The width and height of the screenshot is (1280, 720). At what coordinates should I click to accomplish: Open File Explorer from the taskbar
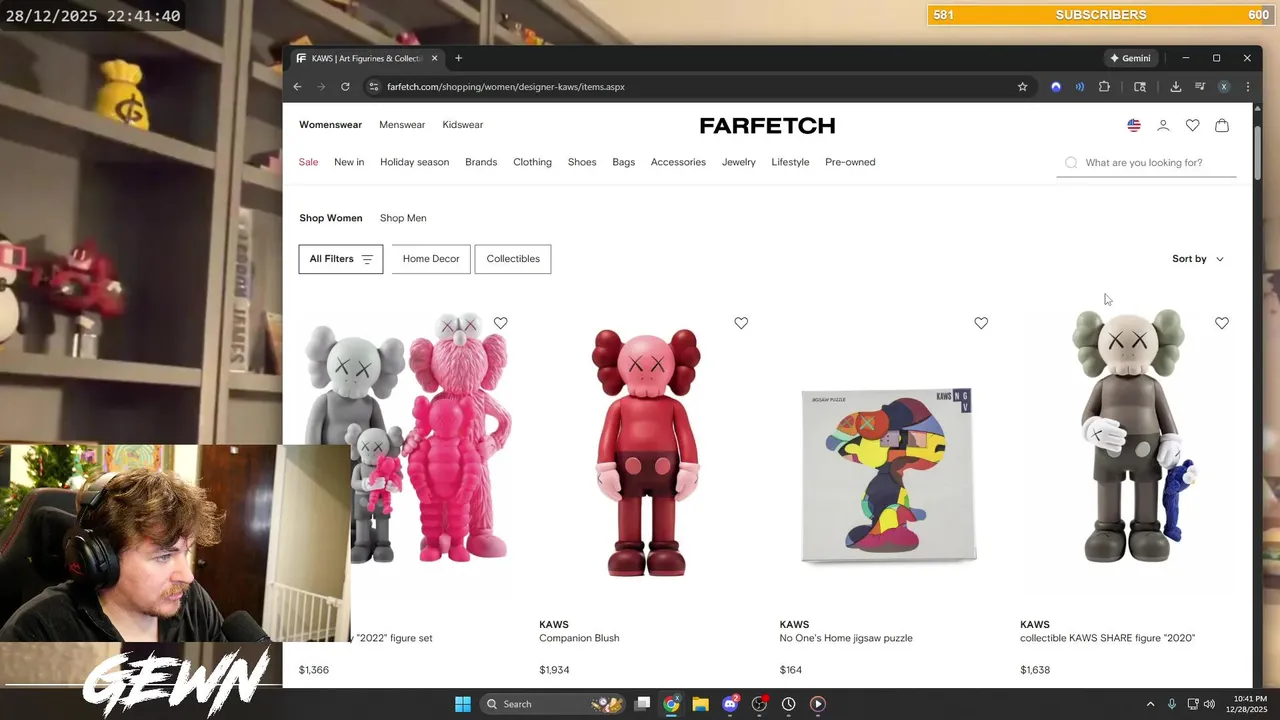[x=700, y=704]
